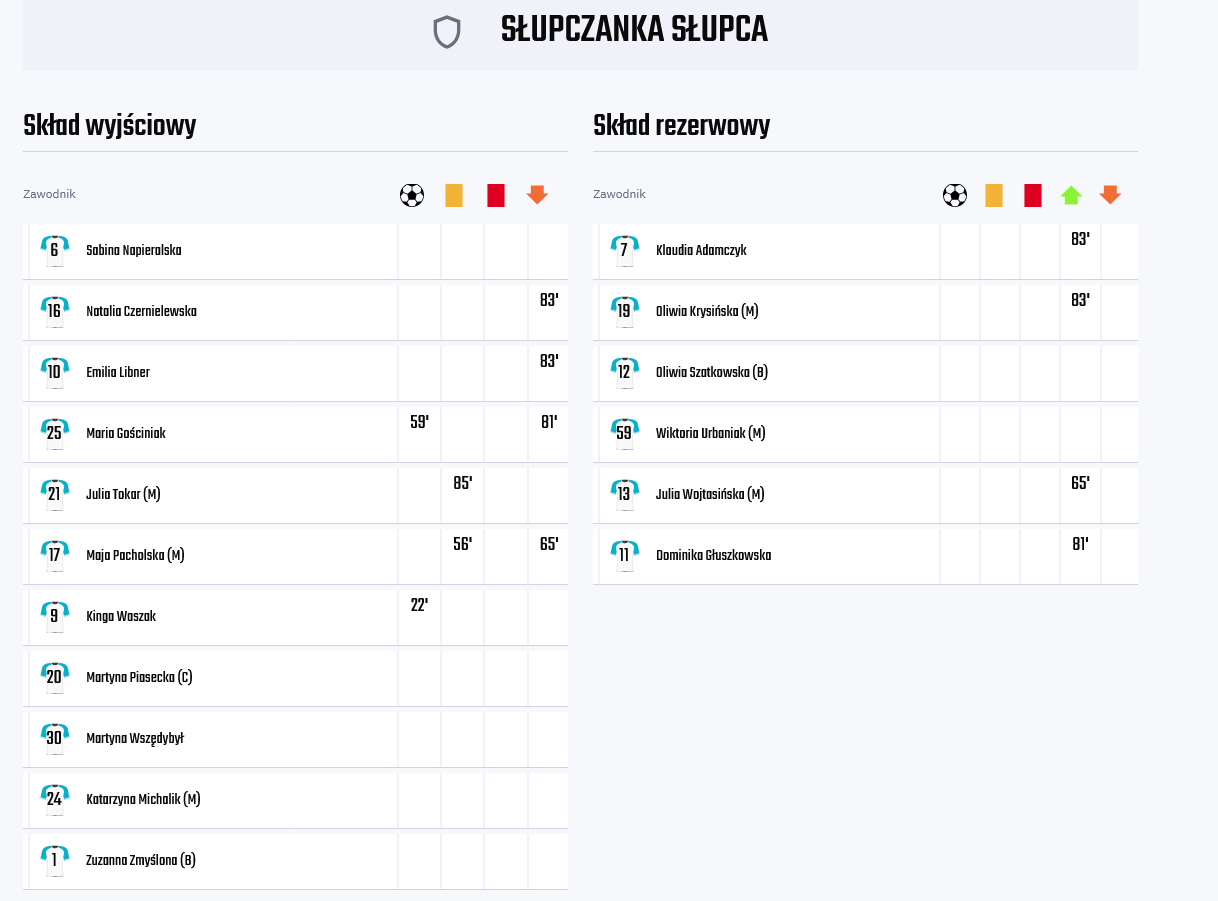Click the red card icon in starting lineup
The image size is (1218, 901).
(x=496, y=195)
